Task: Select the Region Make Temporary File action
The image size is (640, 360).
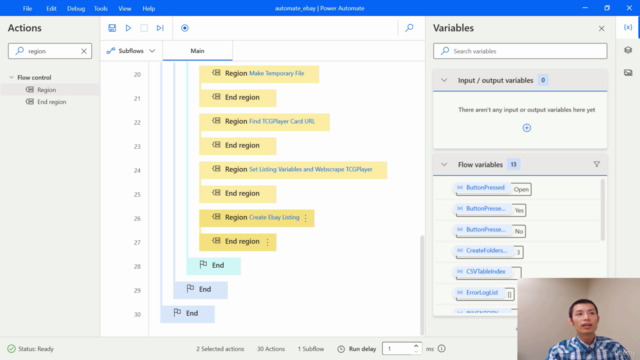Action: 259,74
